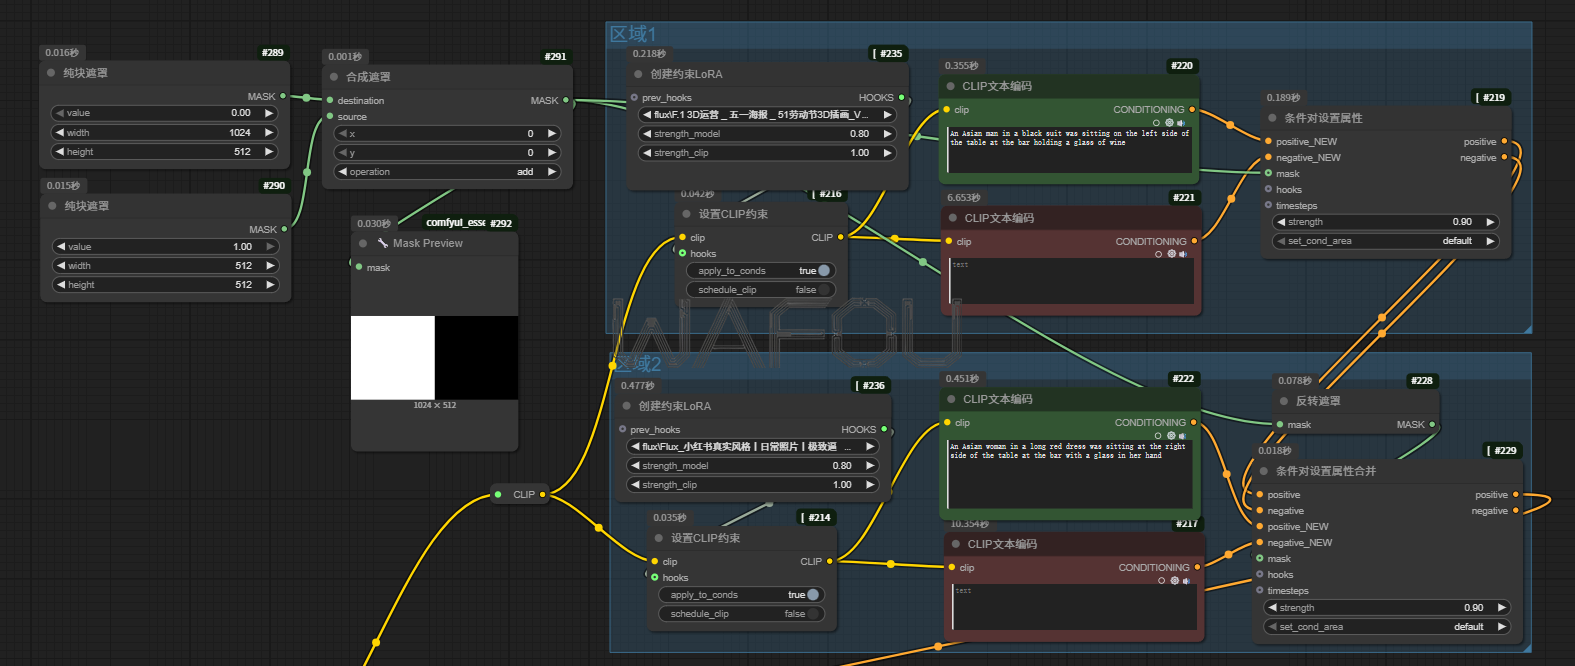Click the gear icon in node #217
Viewport: 1575px width, 666px height.
point(1174,580)
